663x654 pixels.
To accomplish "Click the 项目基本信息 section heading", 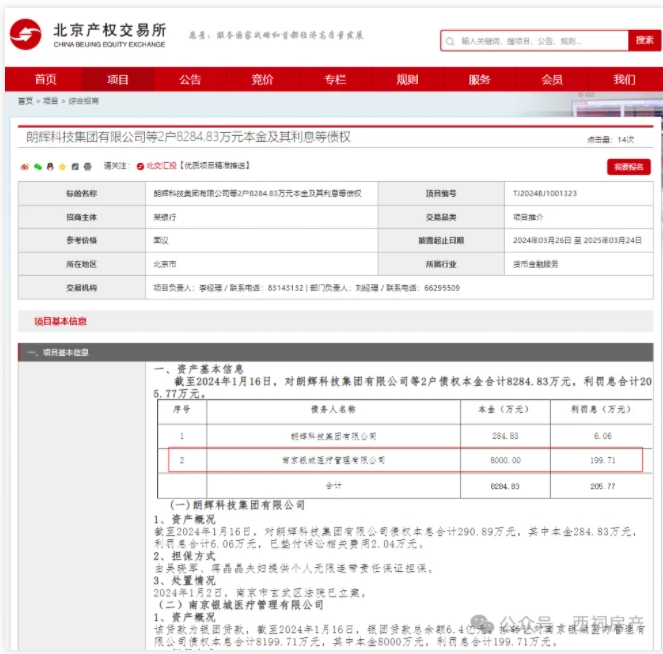I will coord(60,321).
